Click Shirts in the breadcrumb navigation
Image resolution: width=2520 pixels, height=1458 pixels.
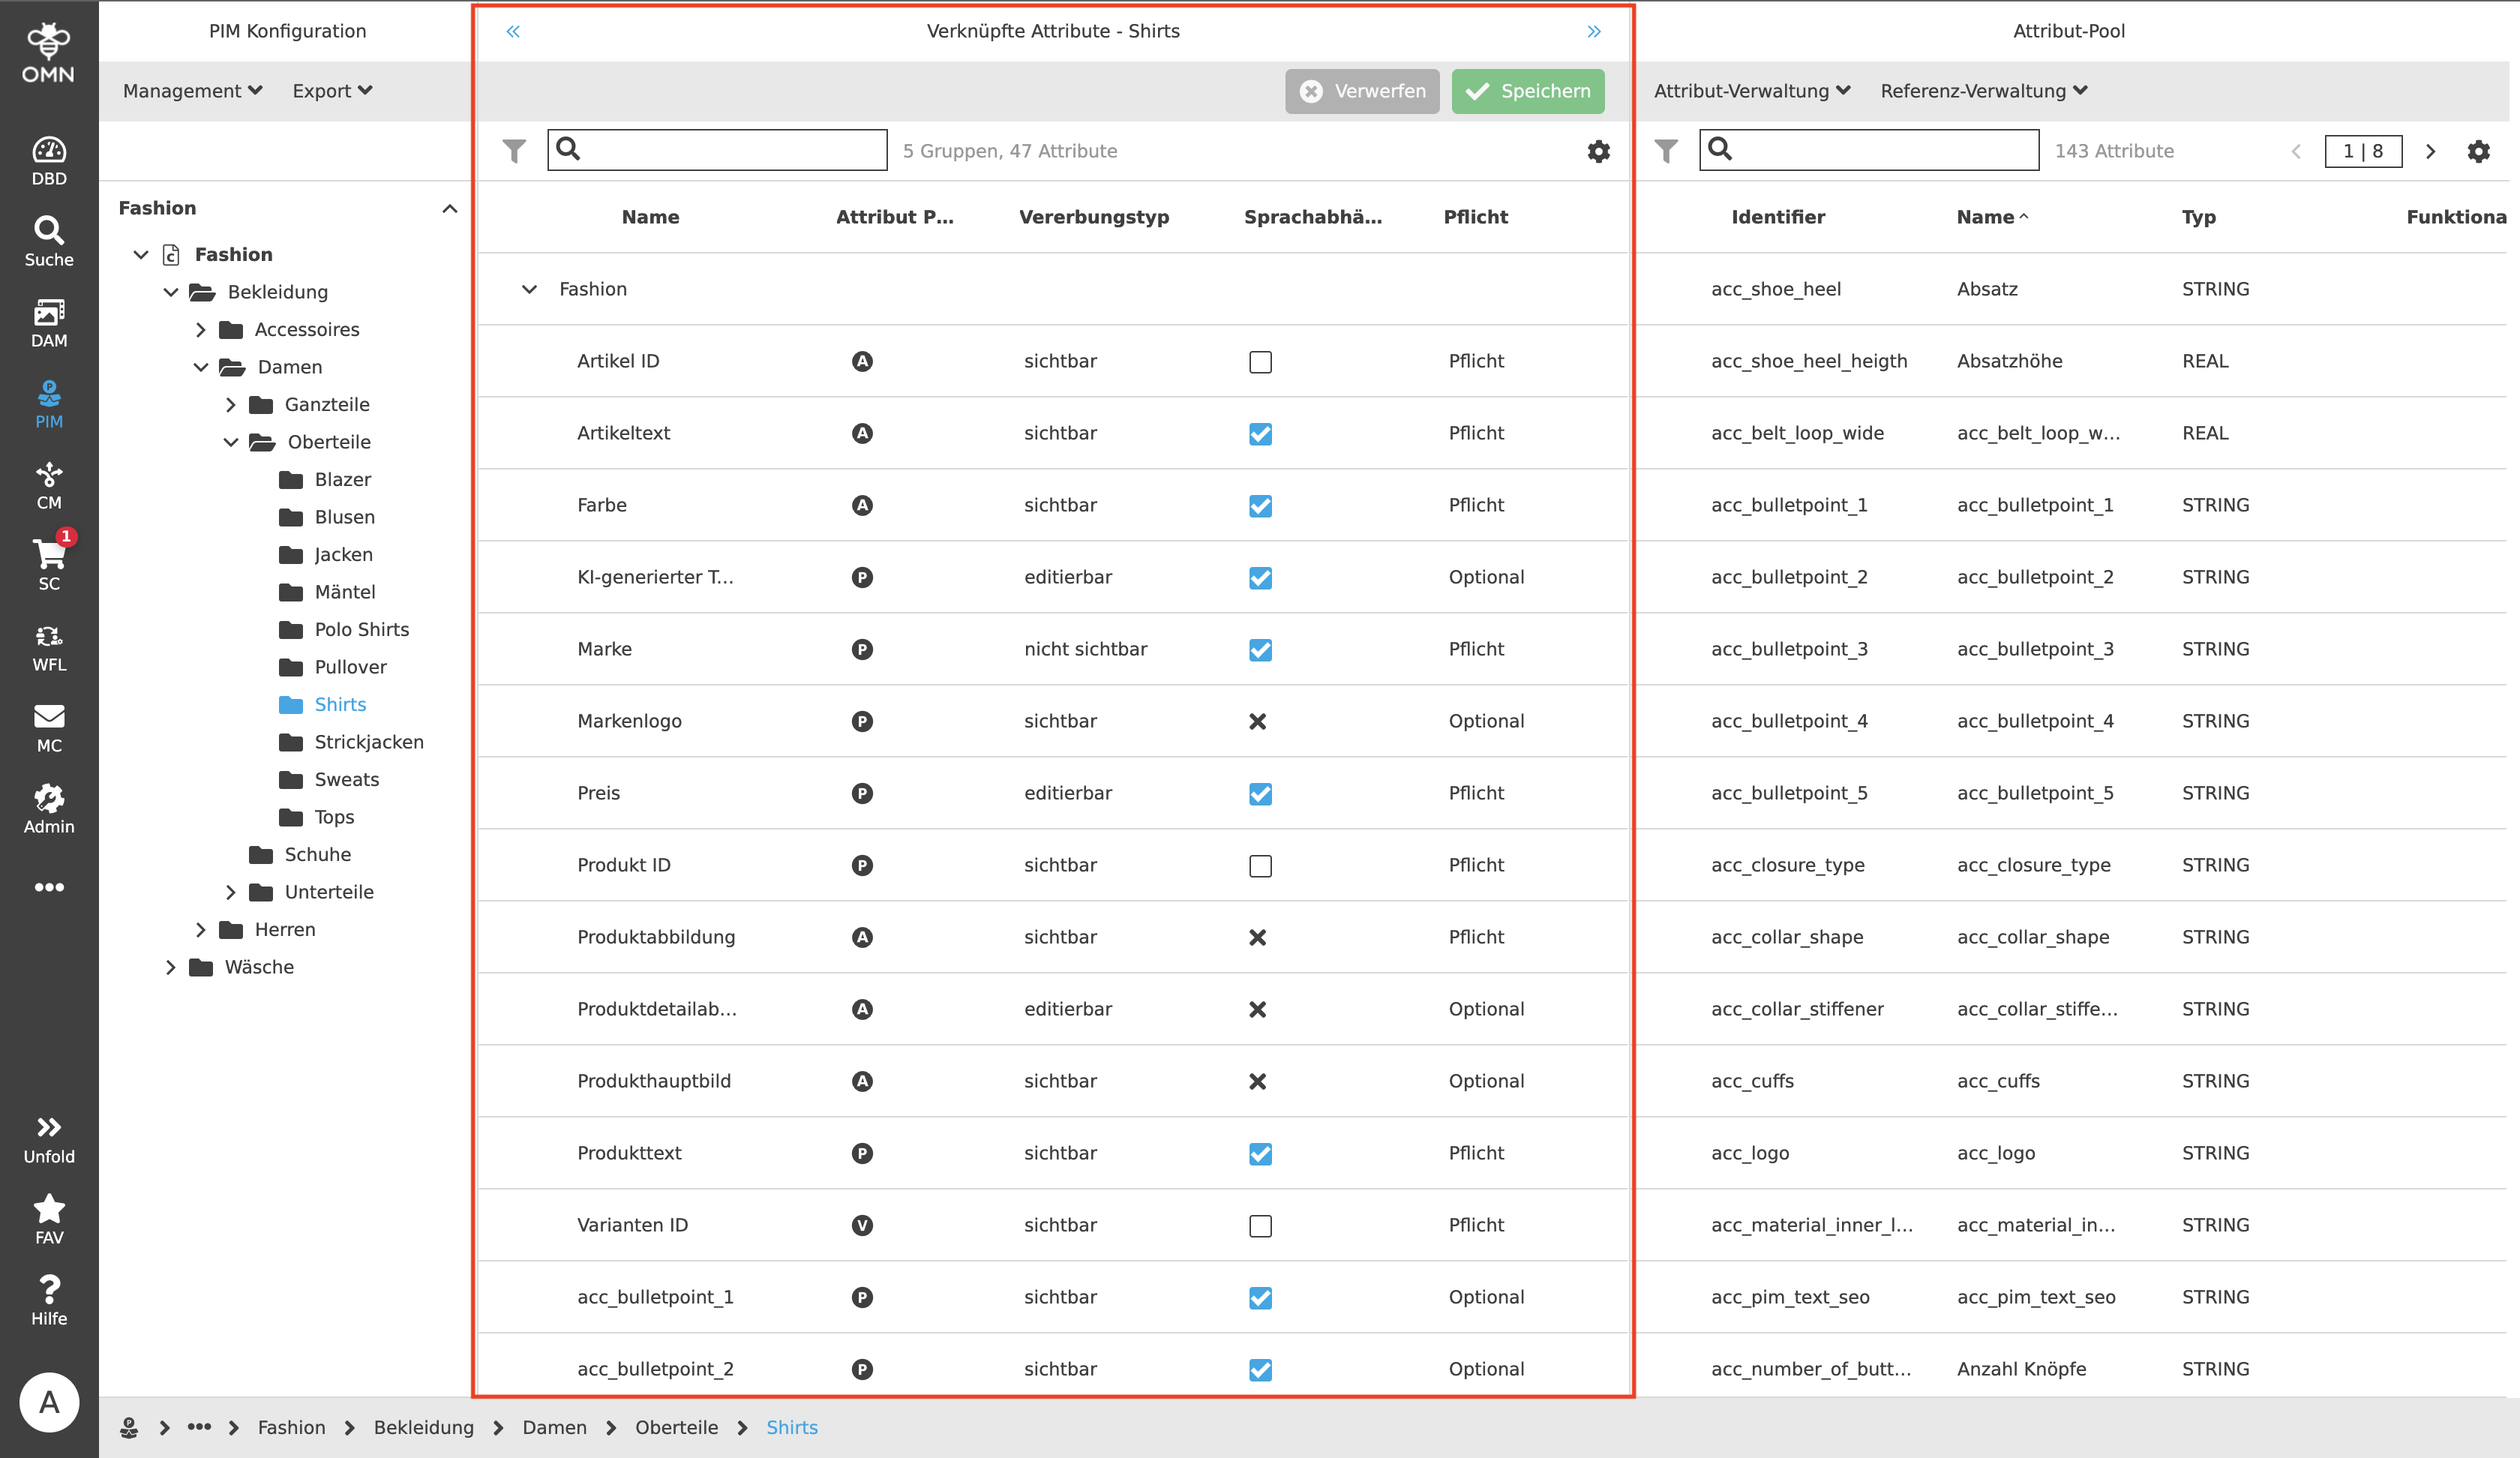click(791, 1427)
